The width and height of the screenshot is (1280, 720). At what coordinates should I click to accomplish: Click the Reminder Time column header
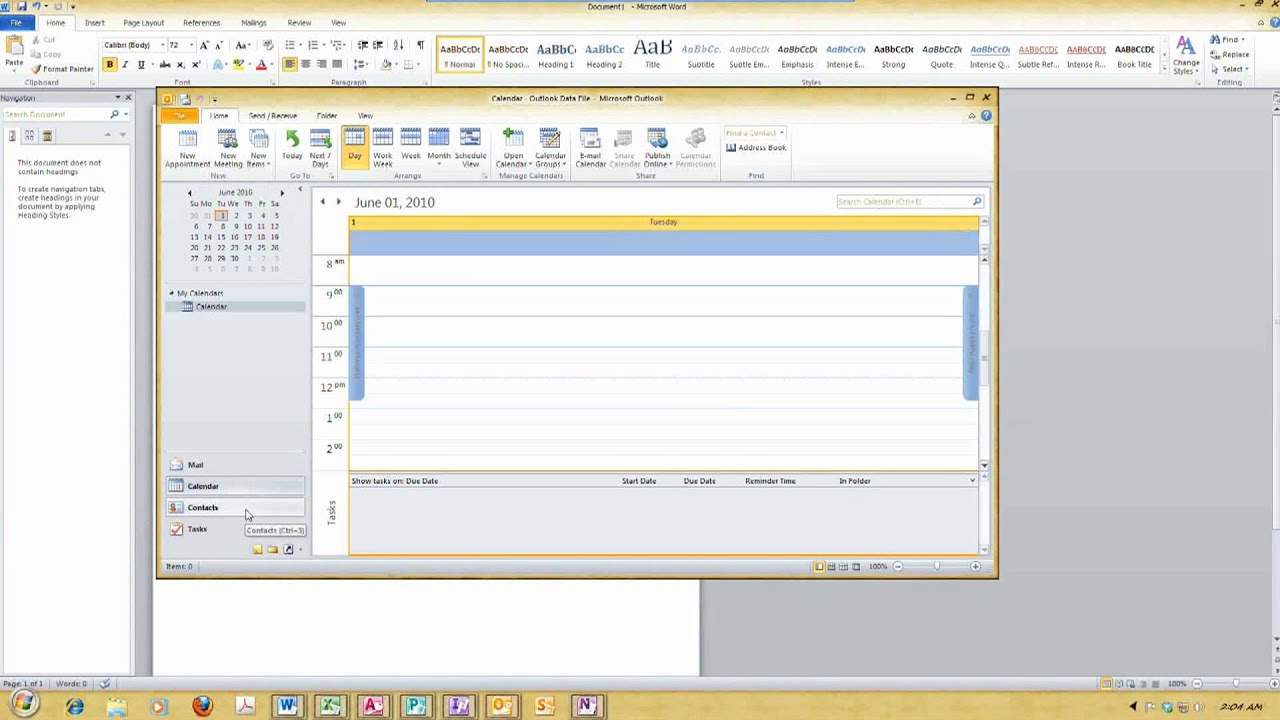(x=770, y=481)
